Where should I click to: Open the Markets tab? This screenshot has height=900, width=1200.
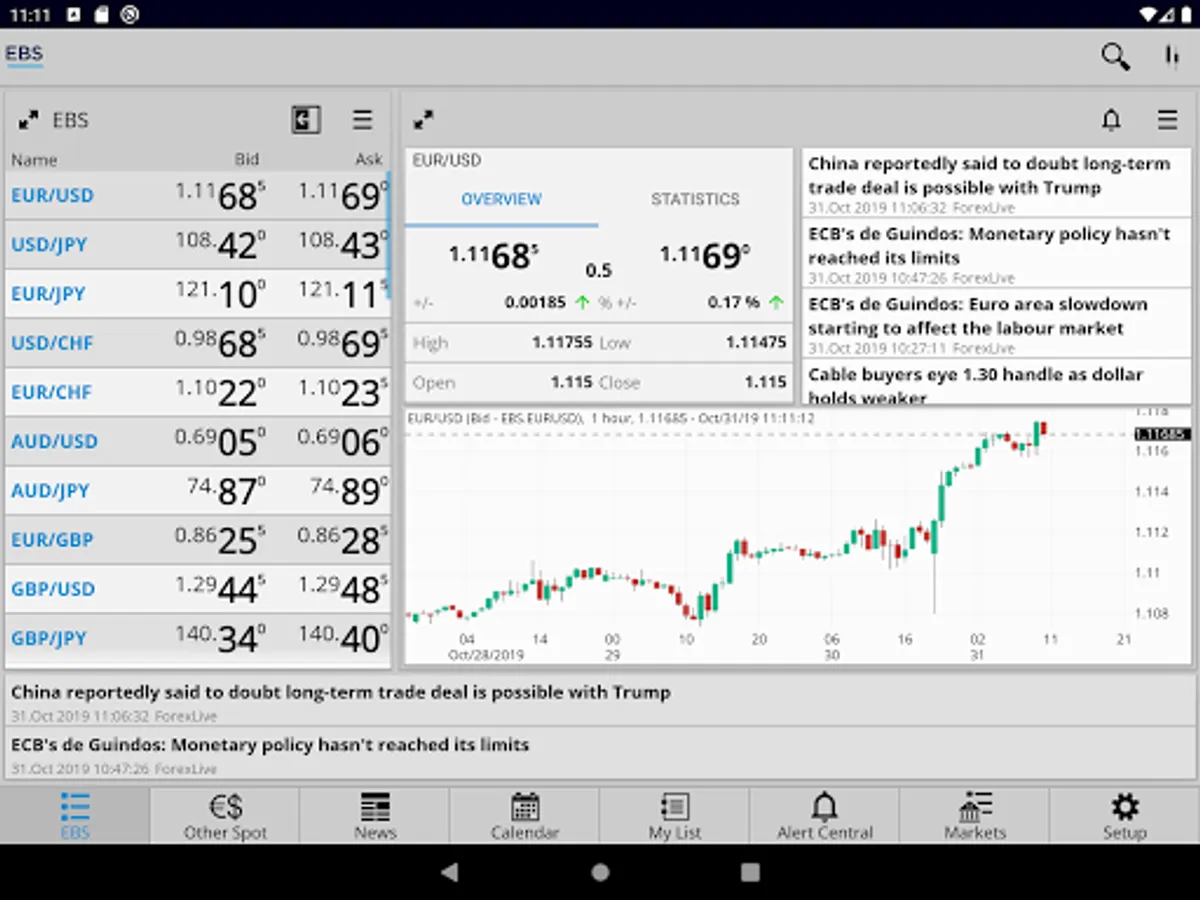975,815
